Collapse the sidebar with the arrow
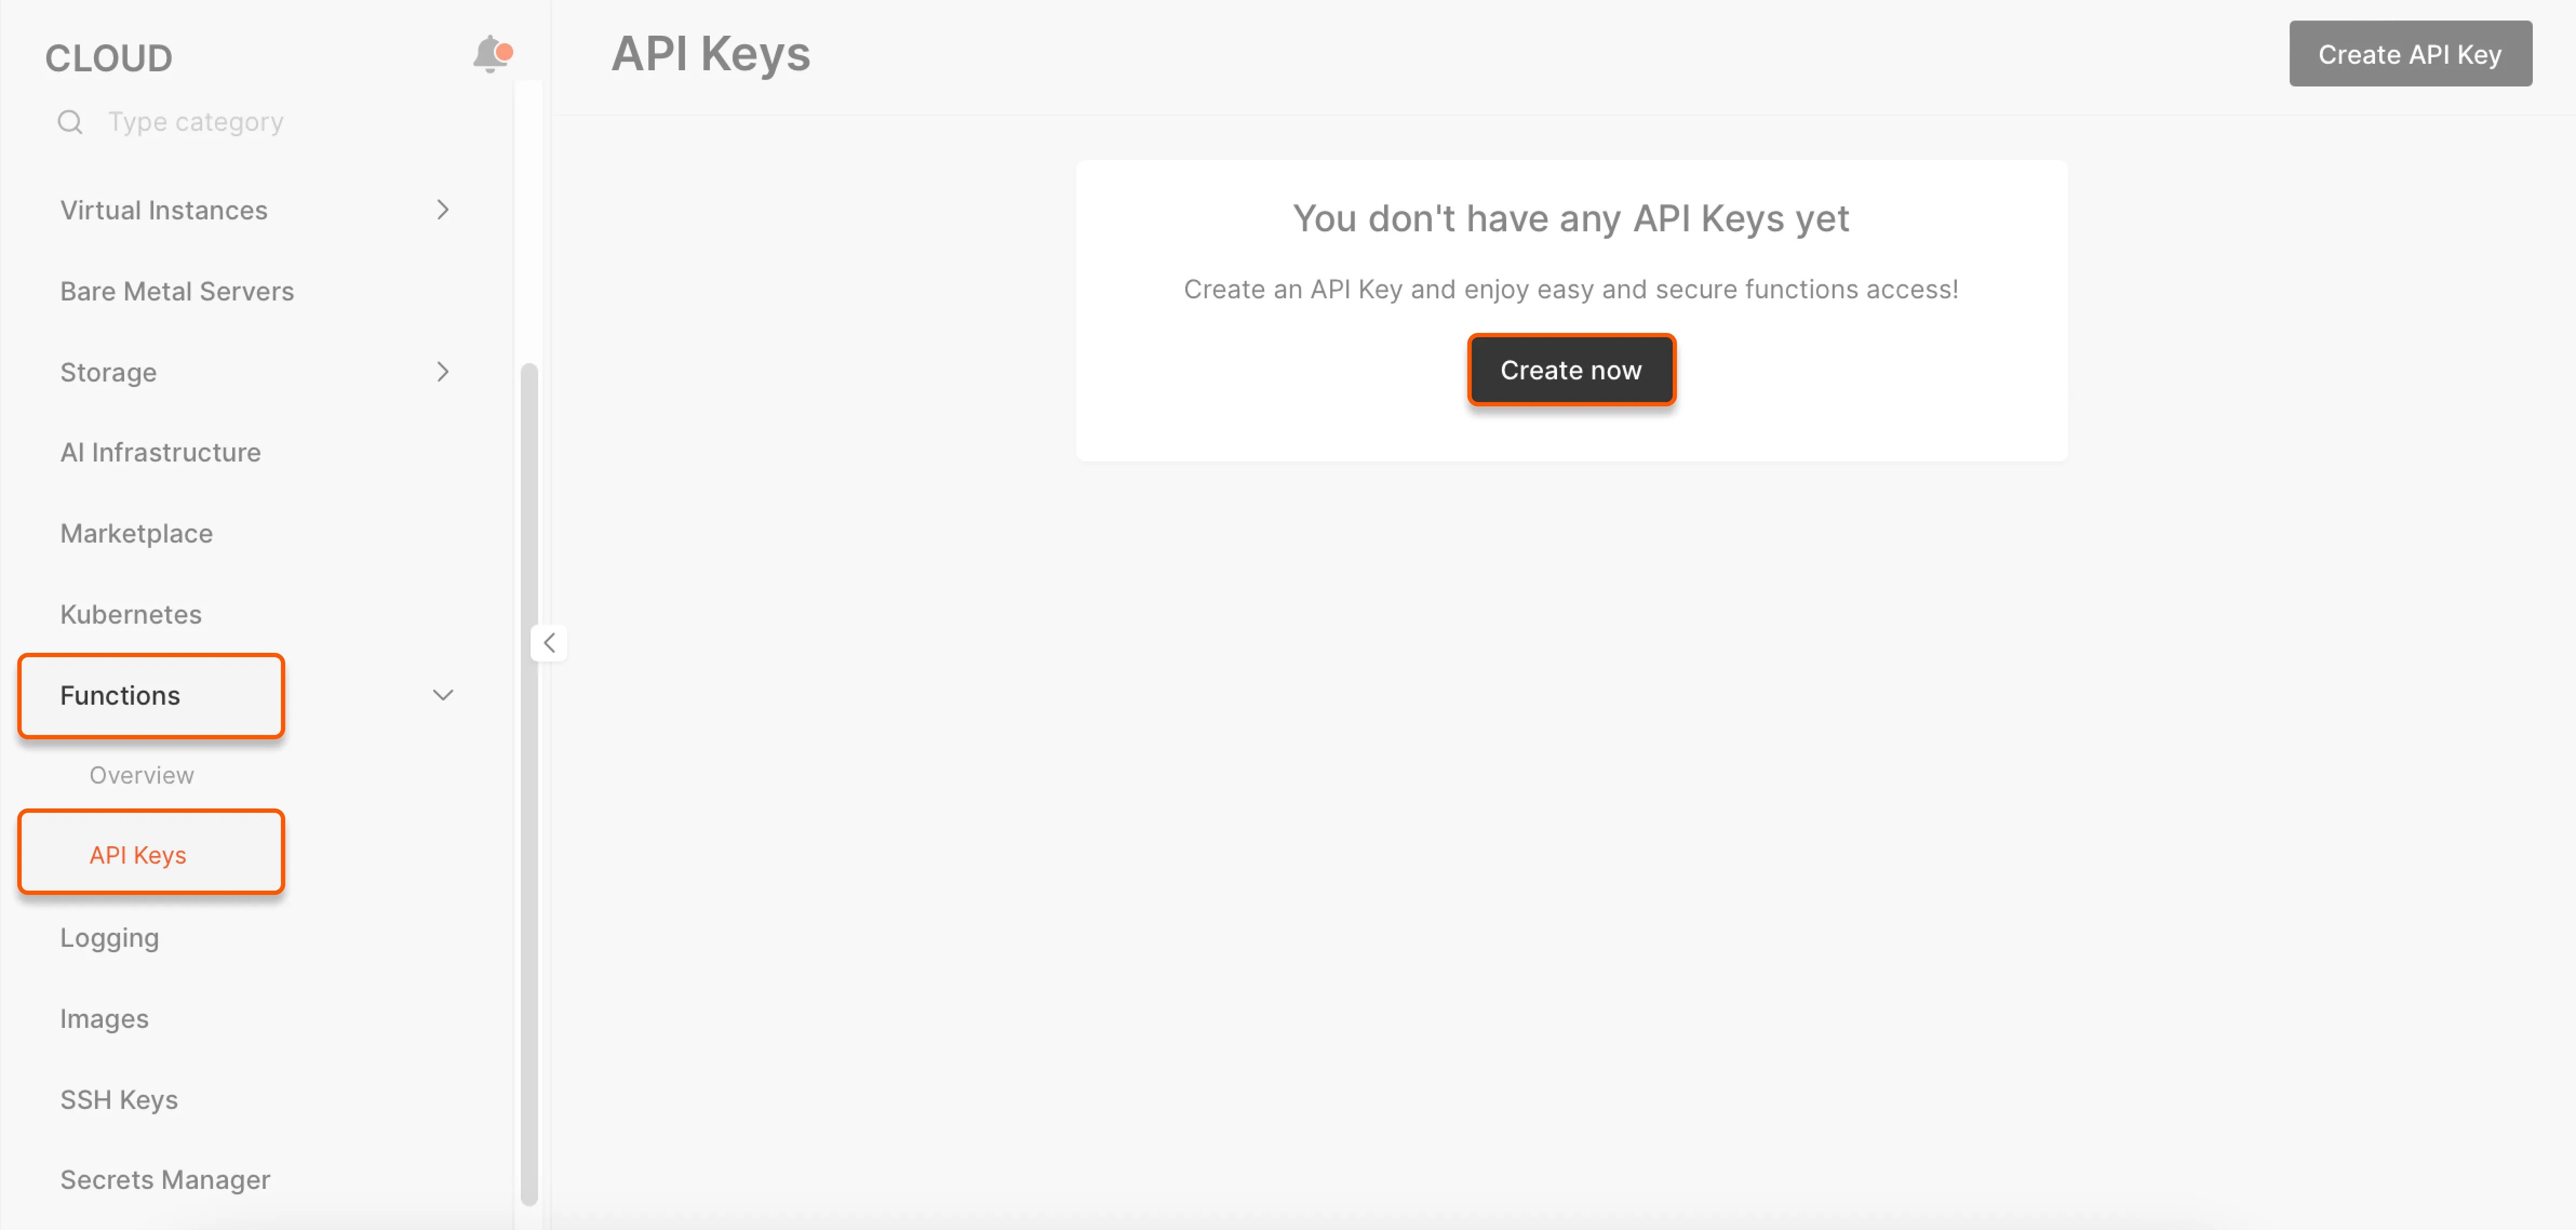Image resolution: width=2576 pixels, height=1230 pixels. click(x=549, y=642)
